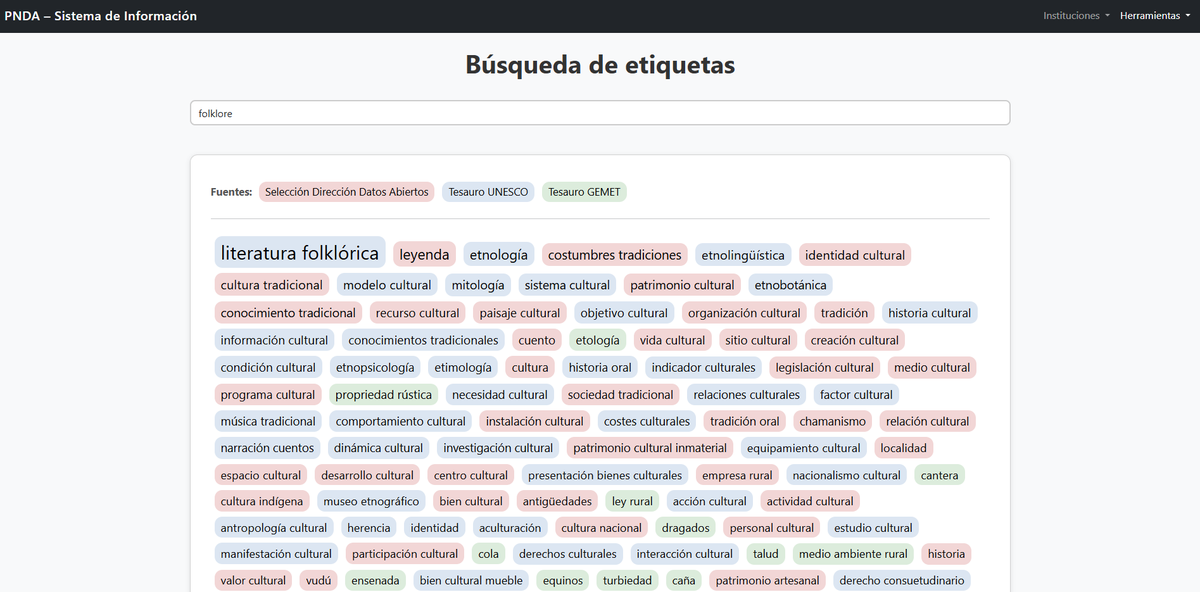
Task: Toggle Tesauro UNESCO source filter
Action: coord(488,192)
